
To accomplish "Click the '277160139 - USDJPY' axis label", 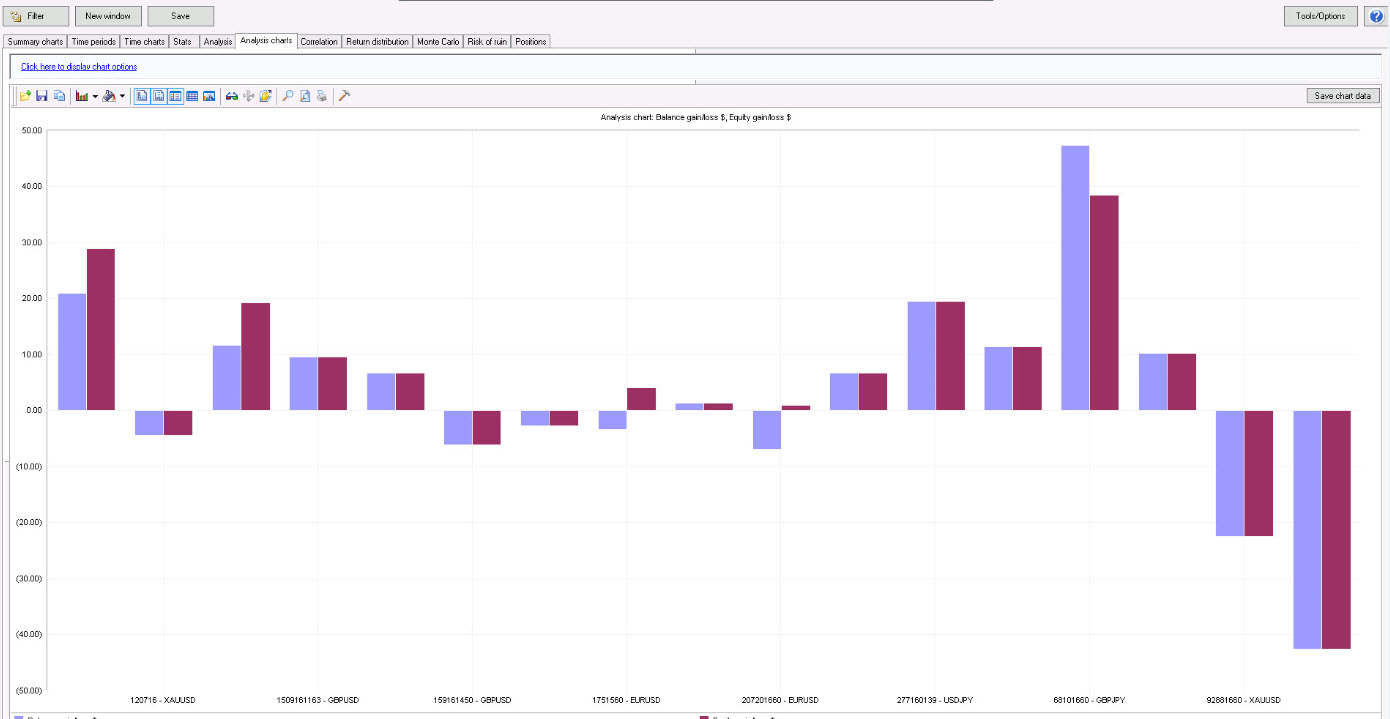I will pos(935,700).
